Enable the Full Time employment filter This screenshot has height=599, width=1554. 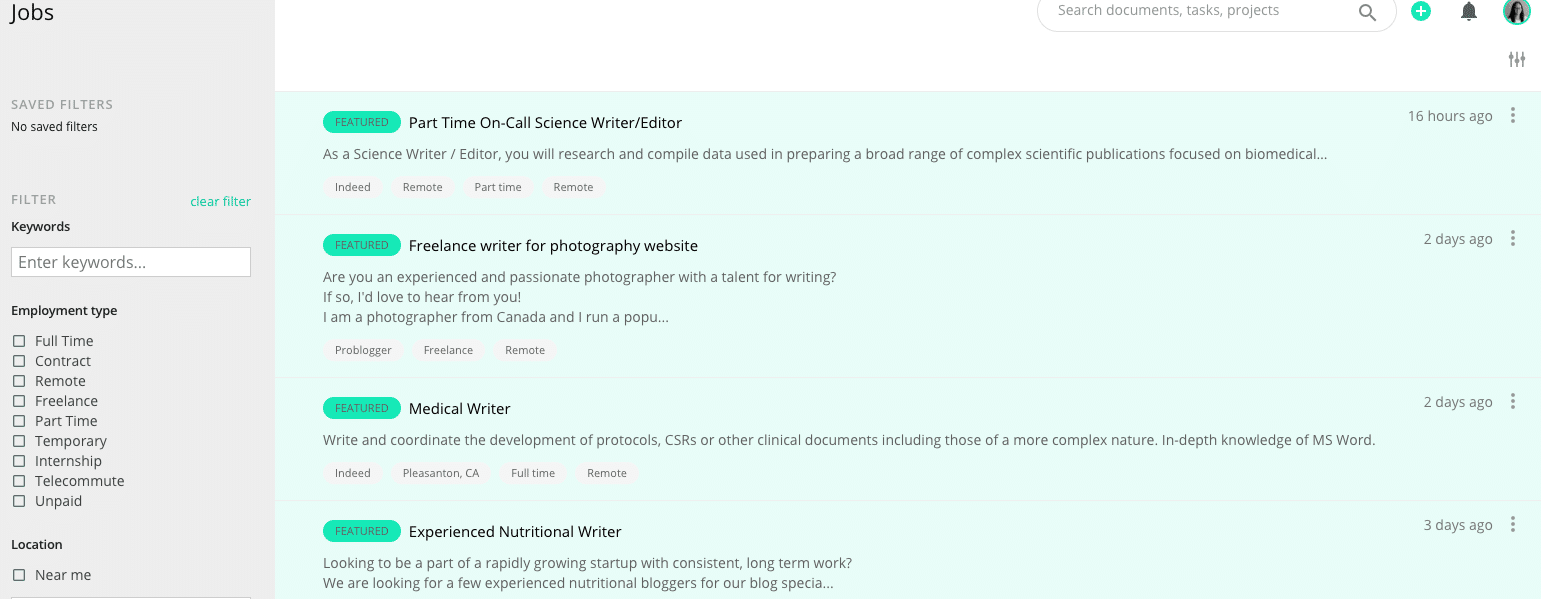17,340
